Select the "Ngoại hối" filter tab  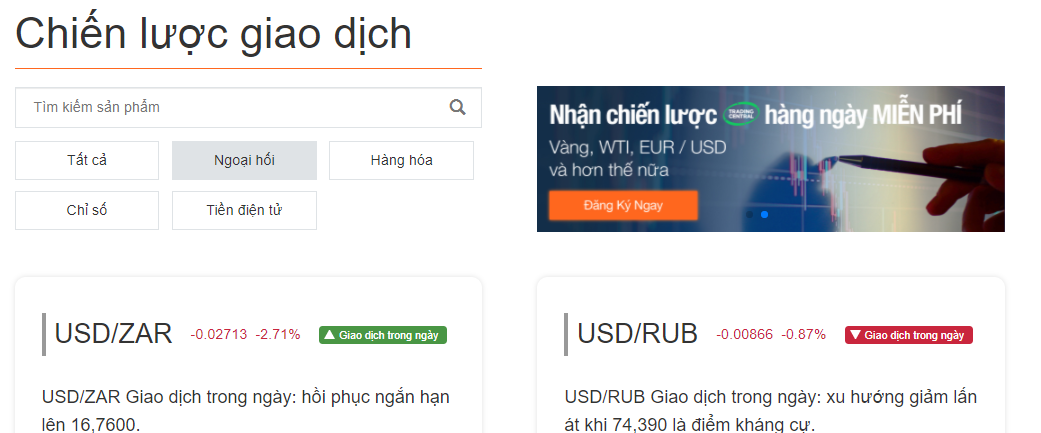(244, 160)
